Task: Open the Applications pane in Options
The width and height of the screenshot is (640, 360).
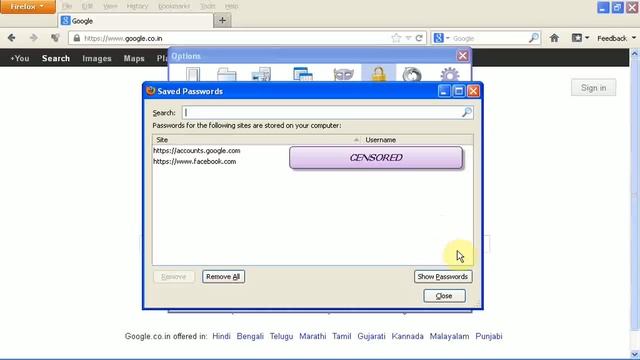Action: coord(303,74)
